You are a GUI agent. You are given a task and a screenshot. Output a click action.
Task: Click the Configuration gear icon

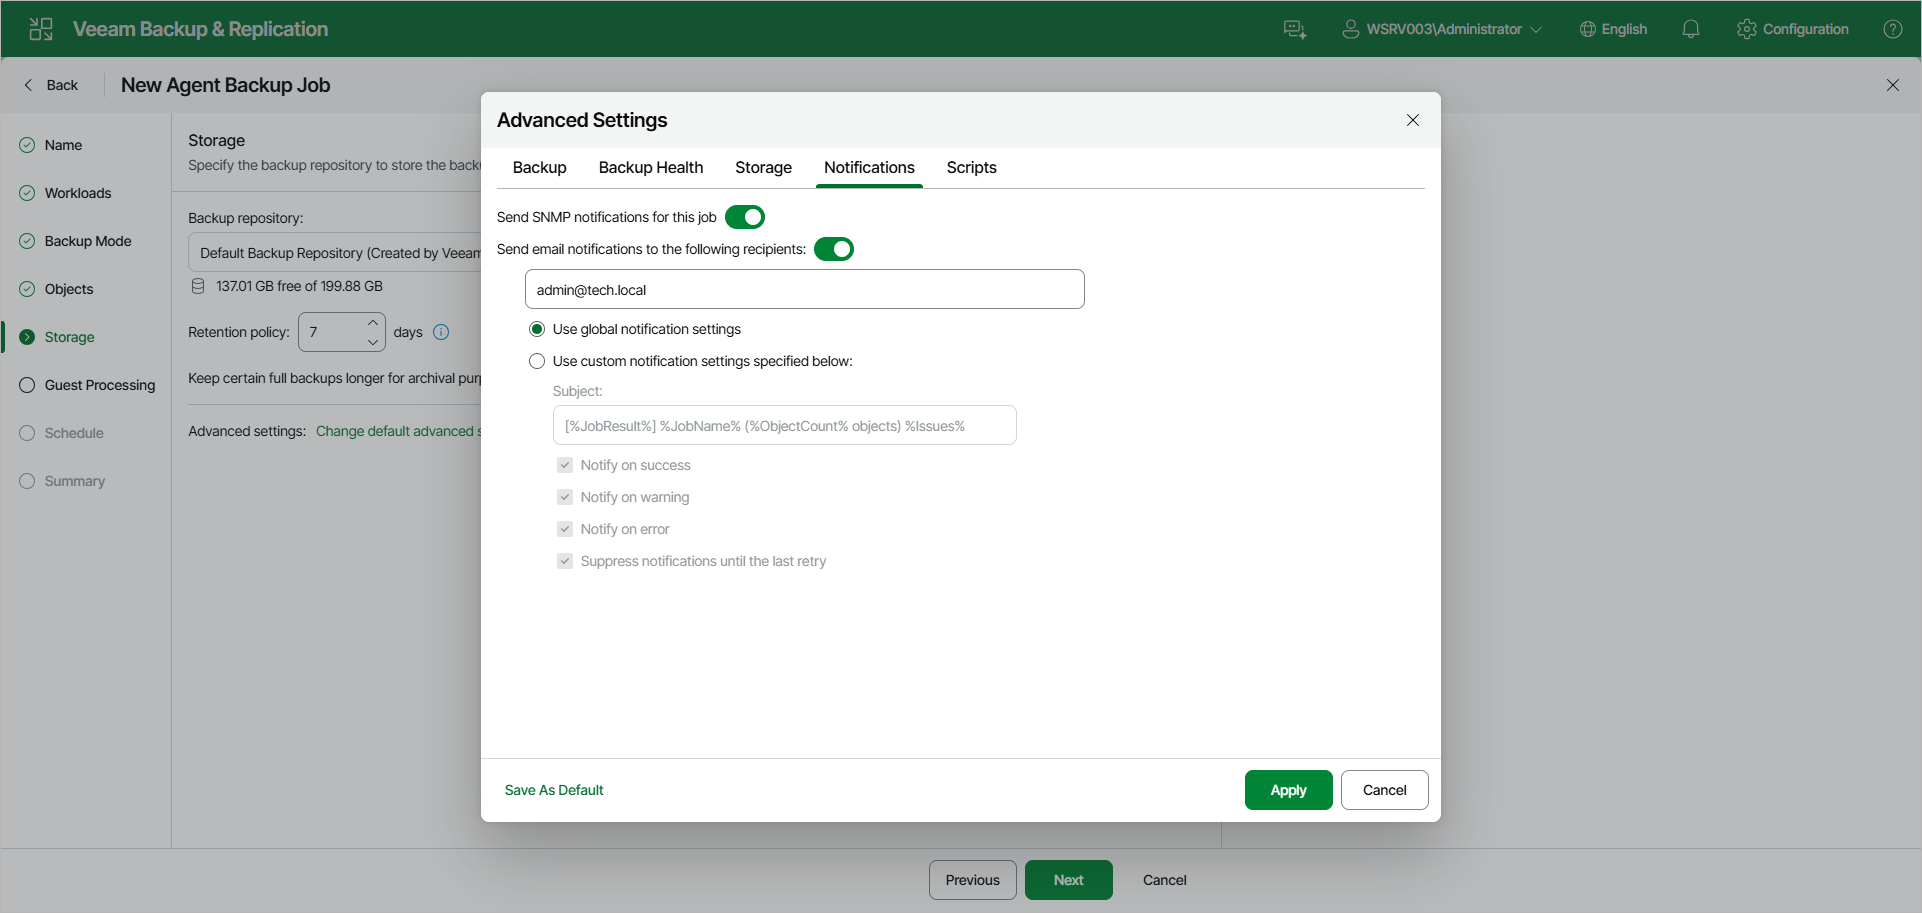tap(1747, 29)
